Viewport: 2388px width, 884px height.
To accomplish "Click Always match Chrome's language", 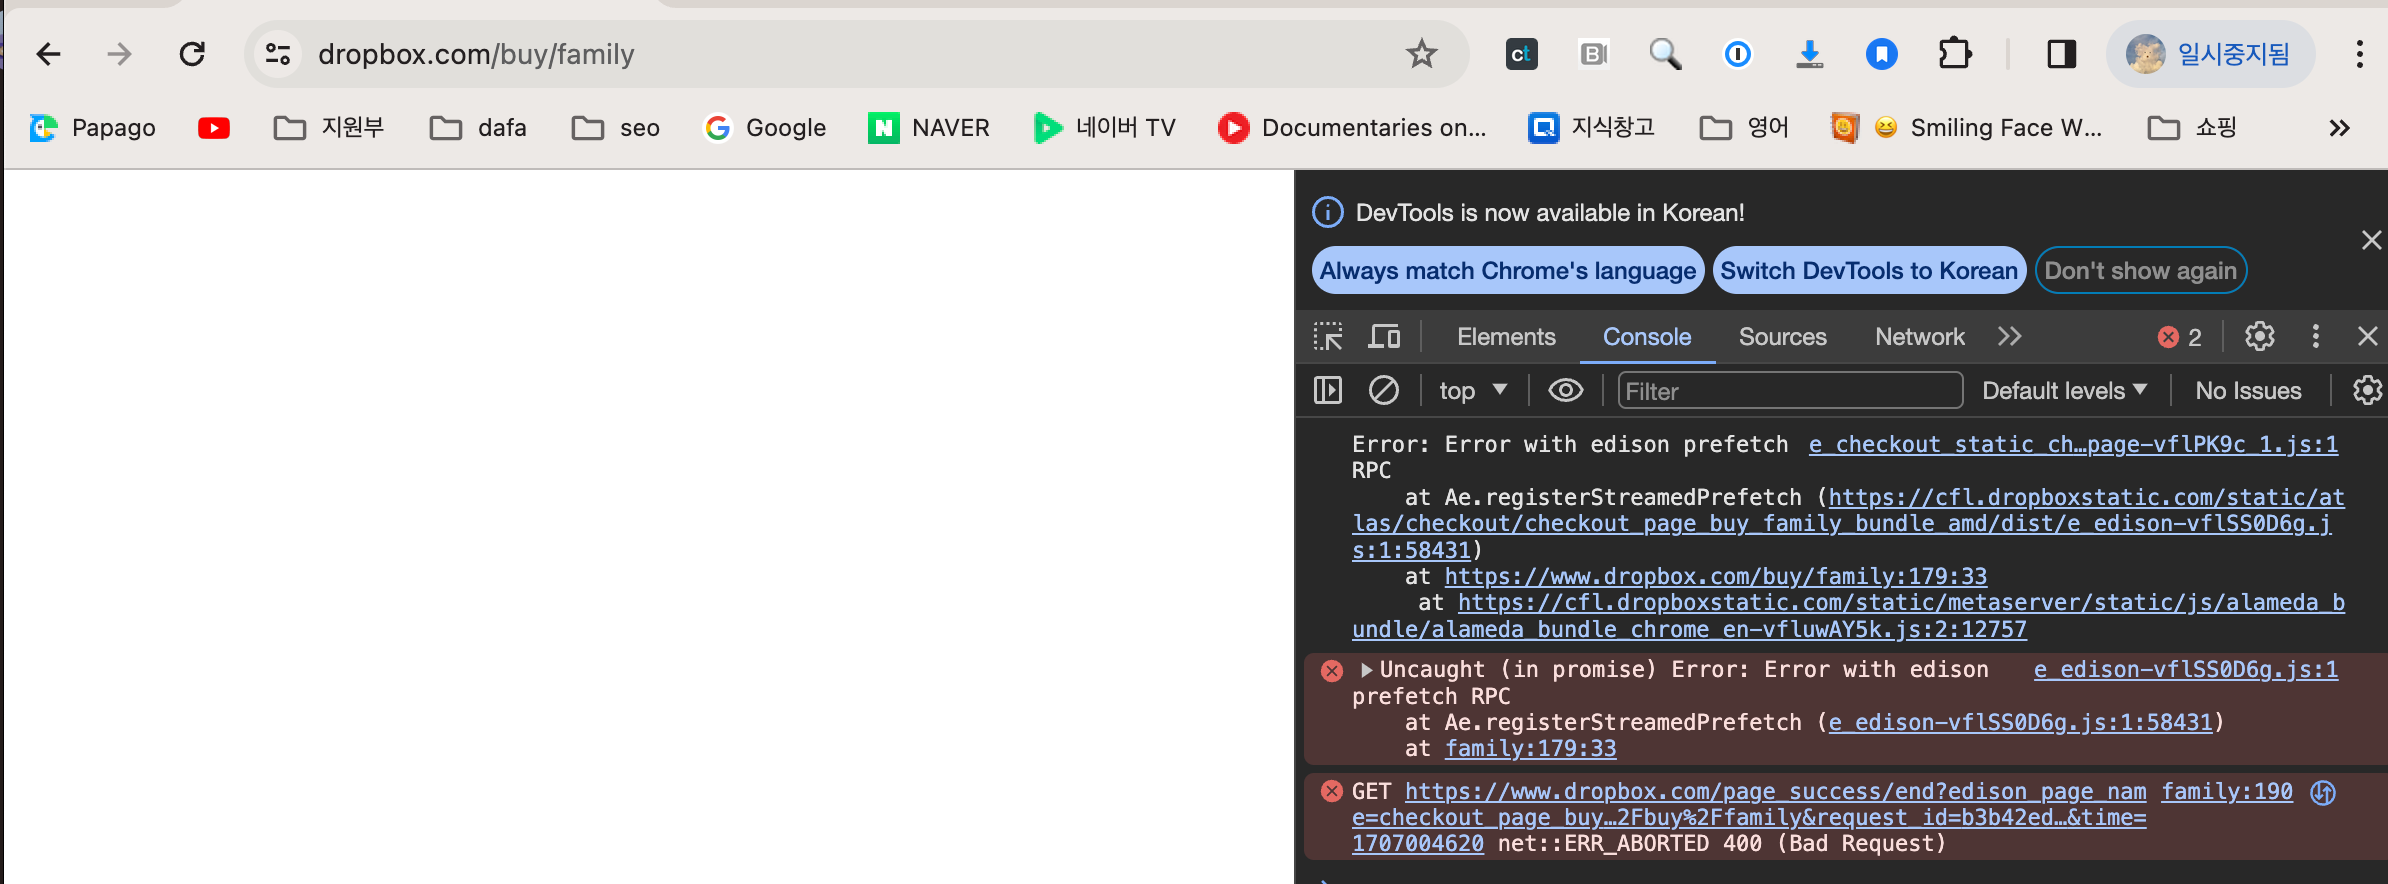I will point(1507,271).
